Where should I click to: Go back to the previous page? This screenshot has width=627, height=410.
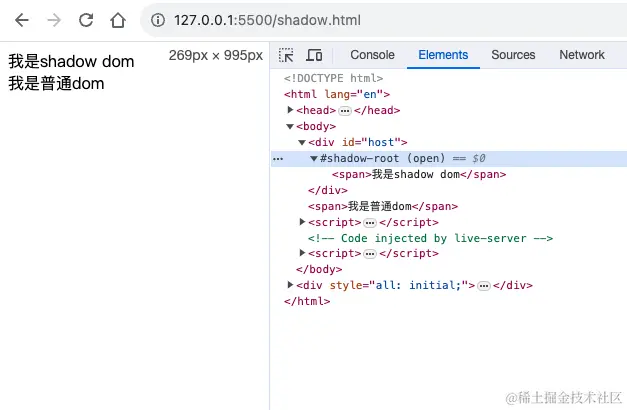(22, 20)
